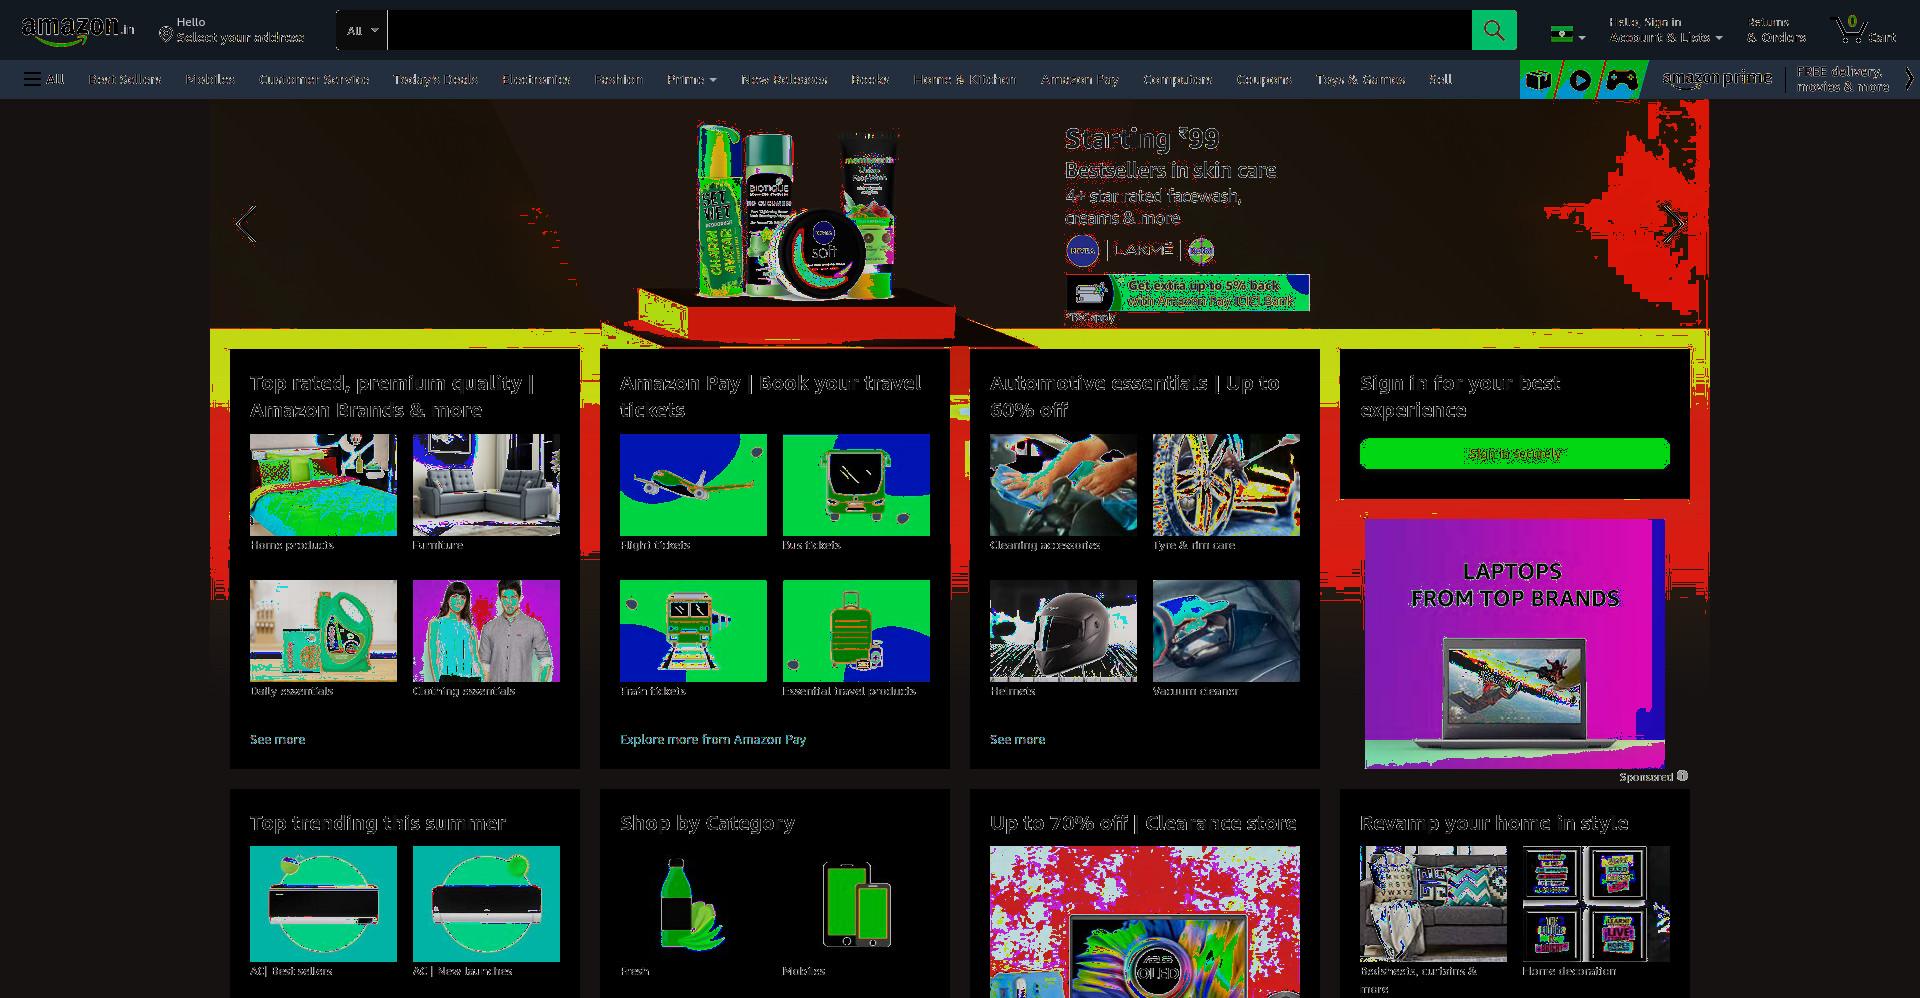Click in the search text field
Viewport: 1920px width, 998px height.
(929, 30)
